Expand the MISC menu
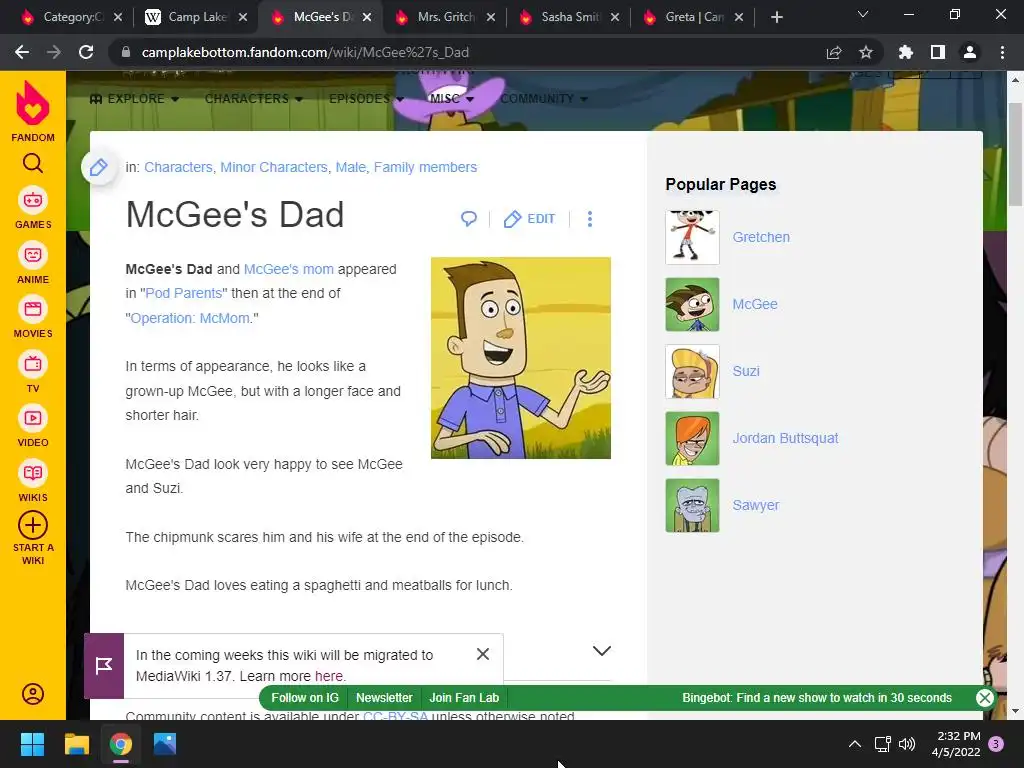The width and height of the screenshot is (1024, 768). click(x=452, y=99)
